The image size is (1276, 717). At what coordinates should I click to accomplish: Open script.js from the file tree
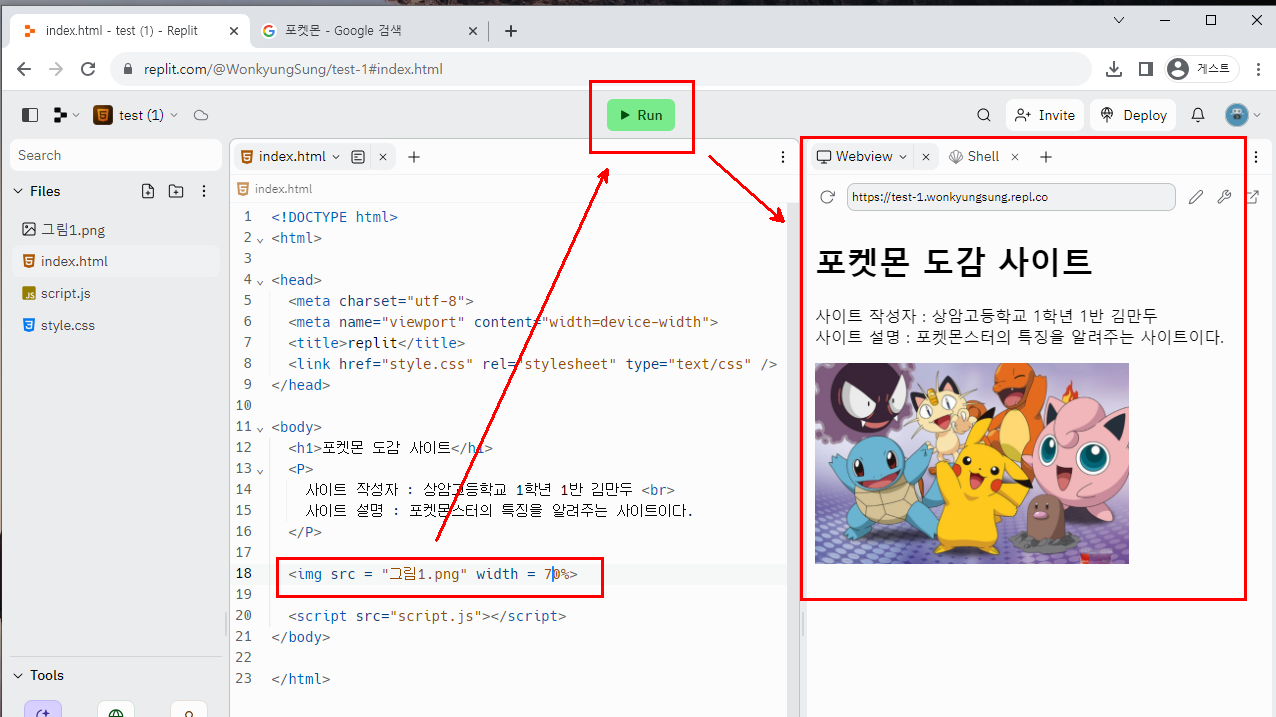pos(115,293)
